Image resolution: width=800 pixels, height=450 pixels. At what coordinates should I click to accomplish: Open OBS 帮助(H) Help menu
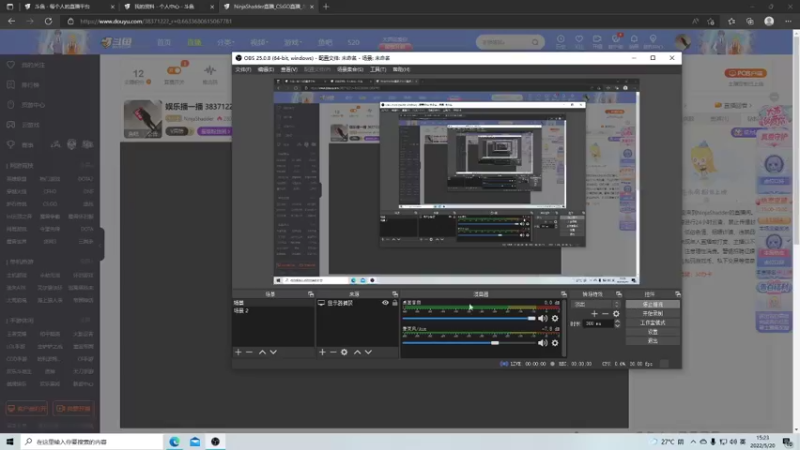(401, 69)
